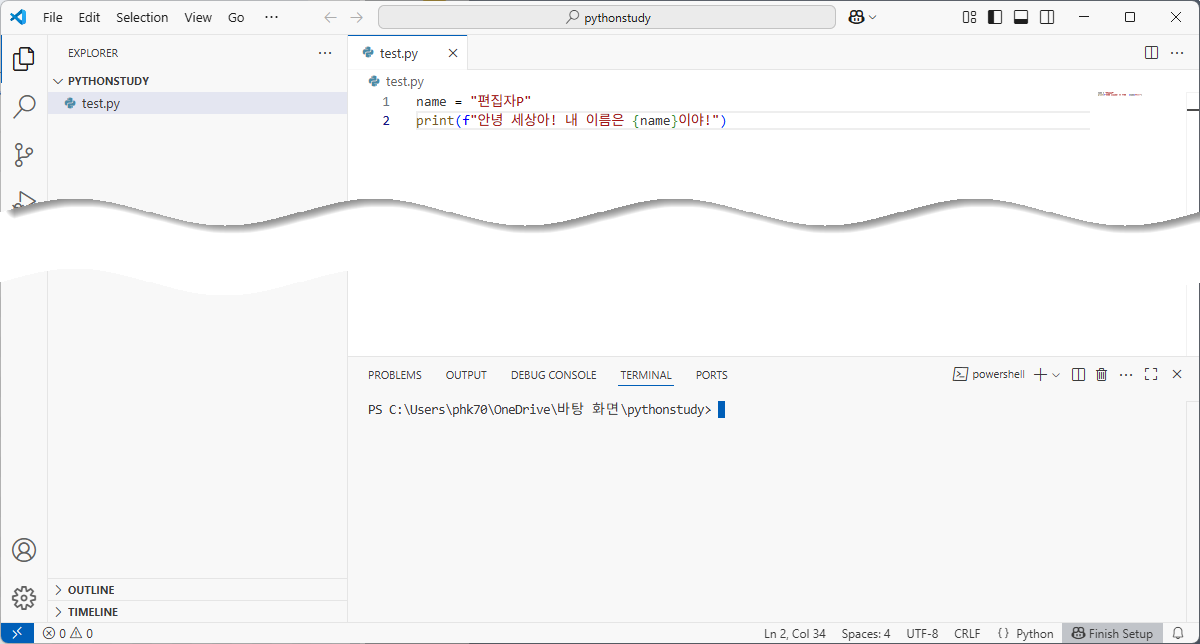Change the UTF-8 encoding setting

click(922, 633)
